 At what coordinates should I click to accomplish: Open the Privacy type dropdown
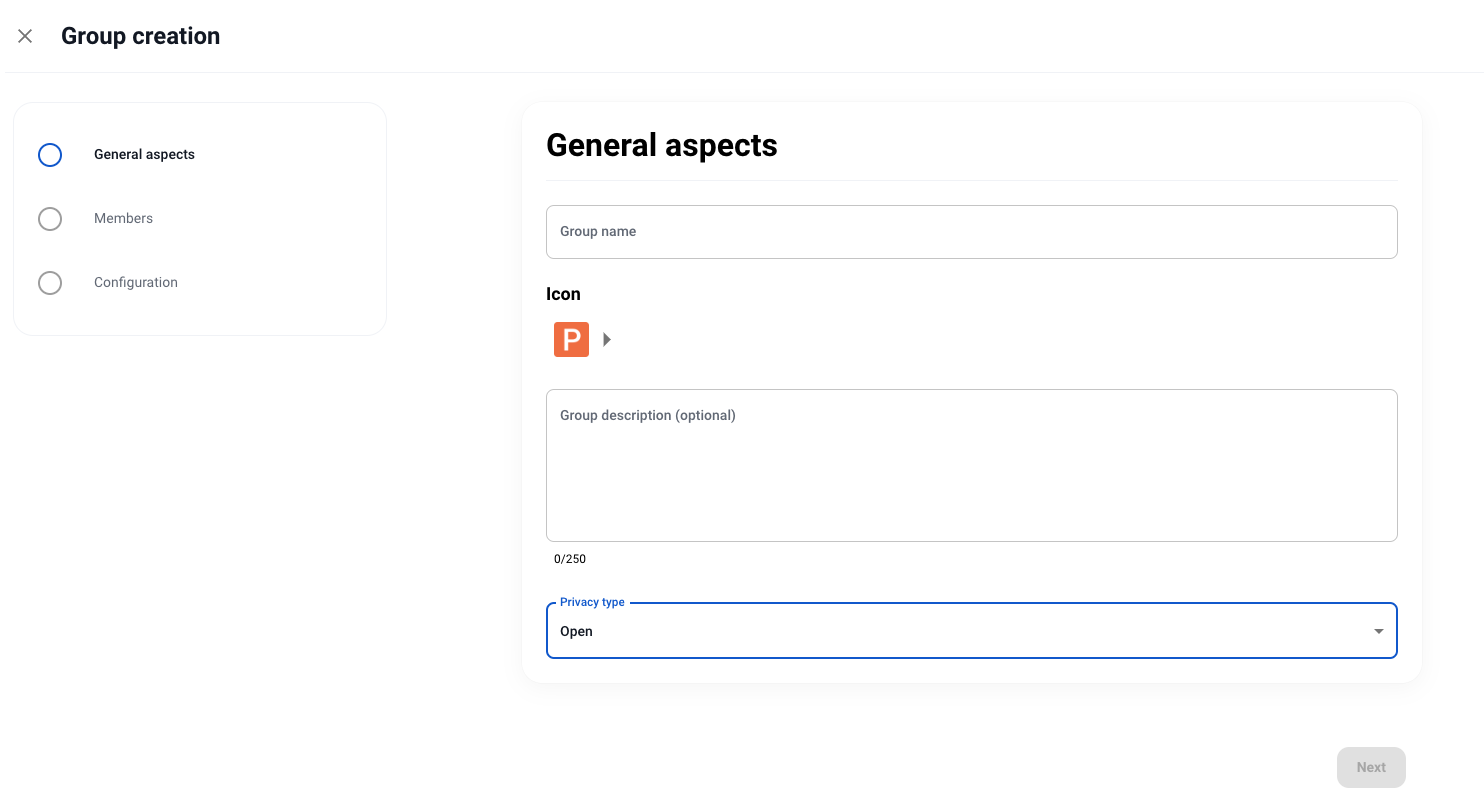[972, 630]
